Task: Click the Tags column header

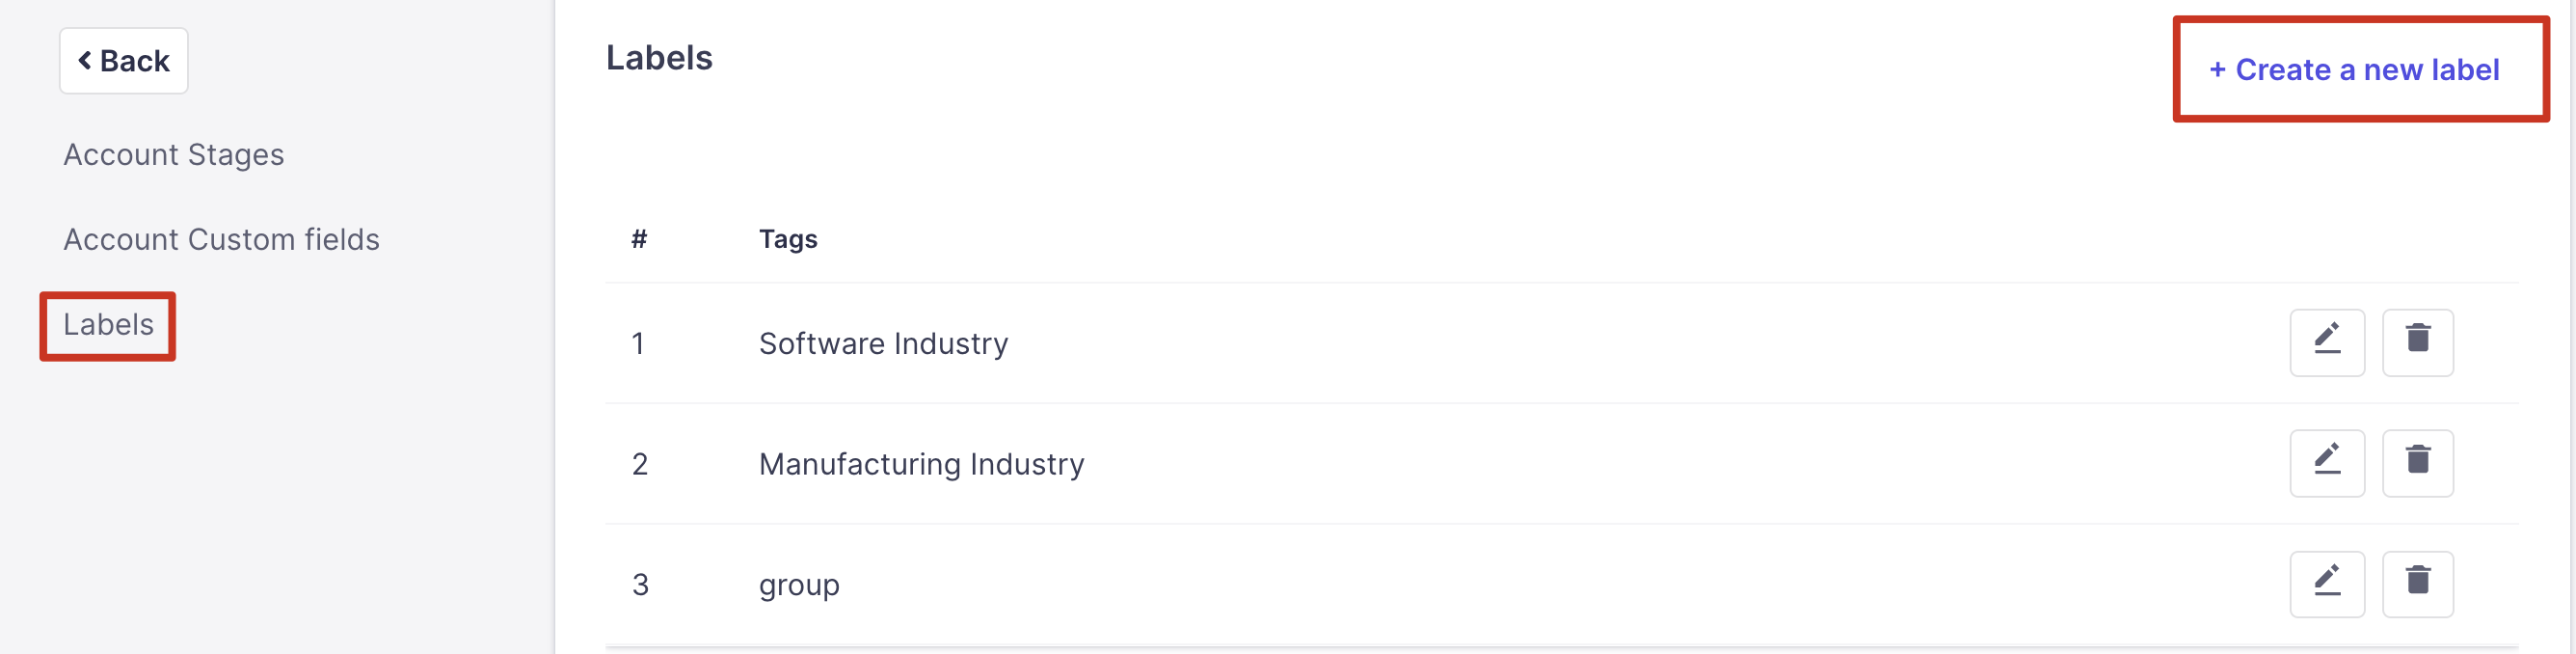Action: click(x=788, y=239)
